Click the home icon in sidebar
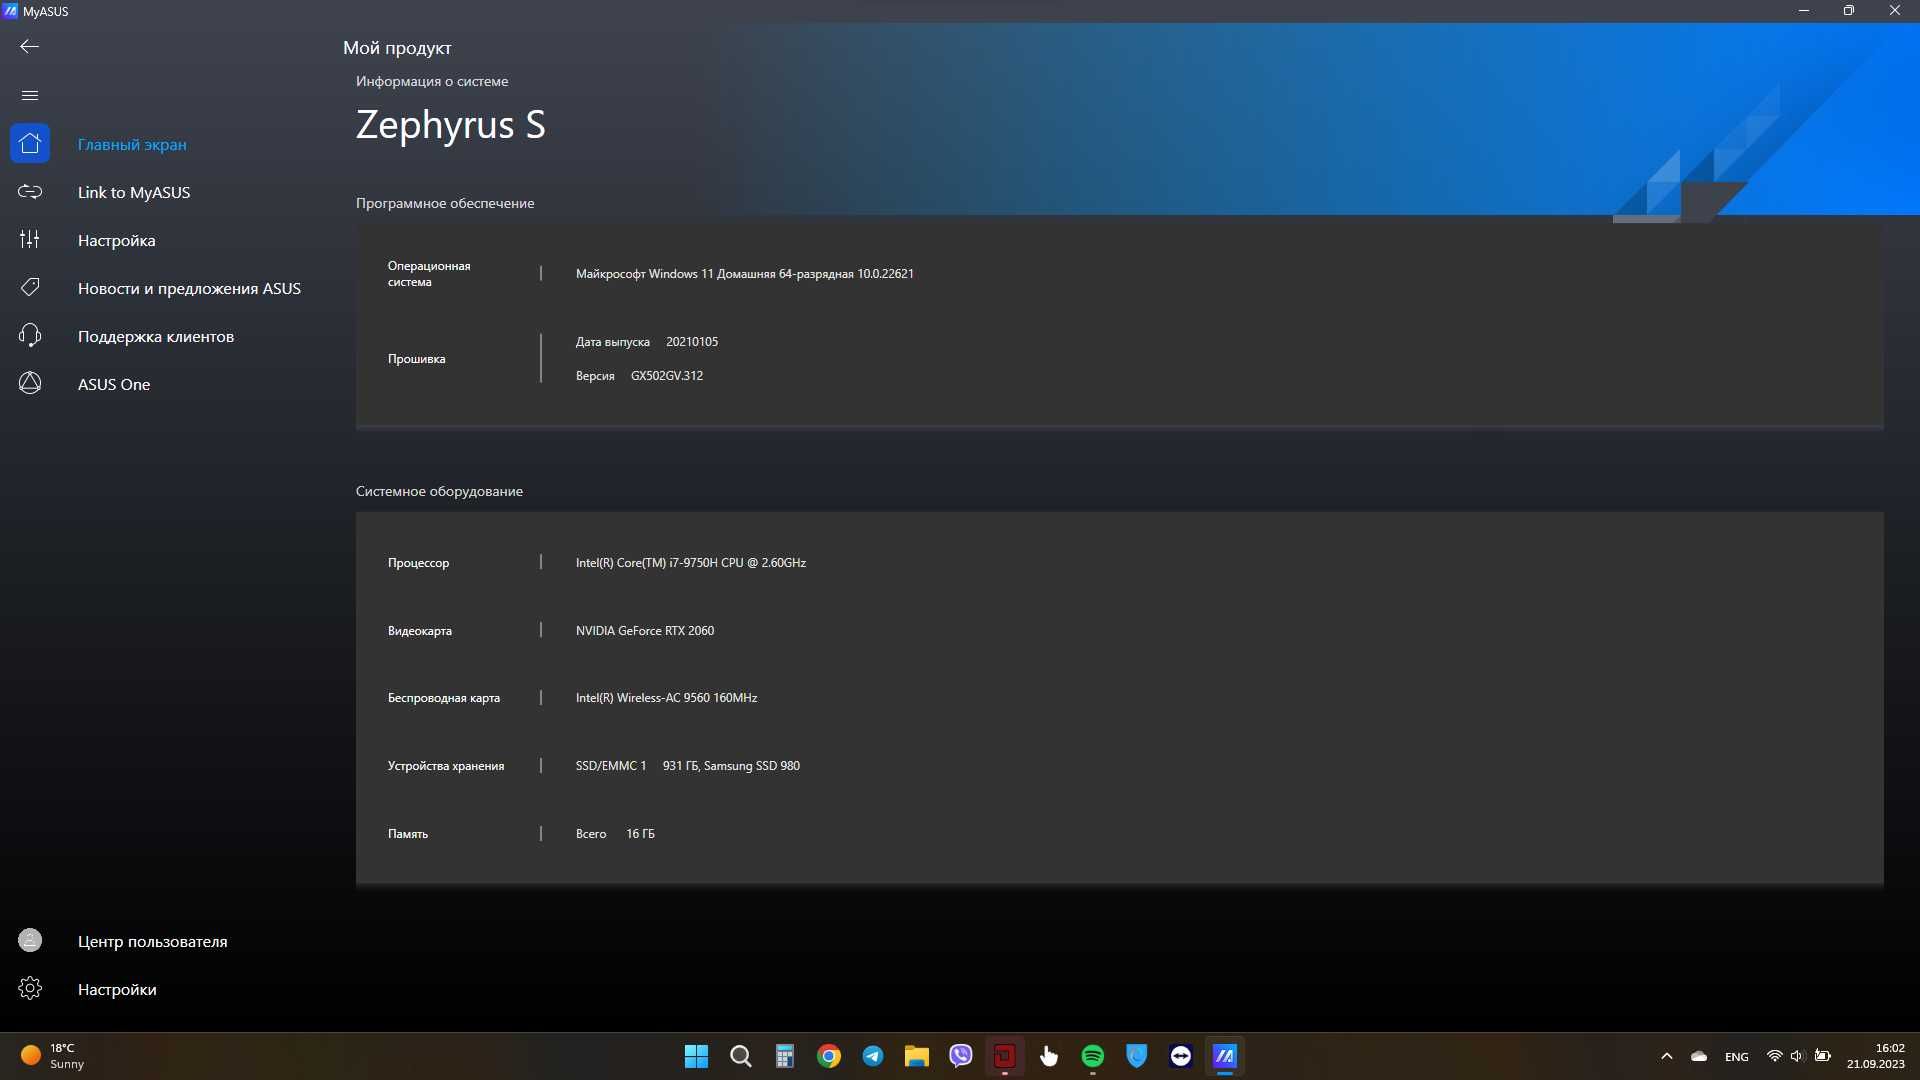The image size is (1920, 1080). click(30, 143)
